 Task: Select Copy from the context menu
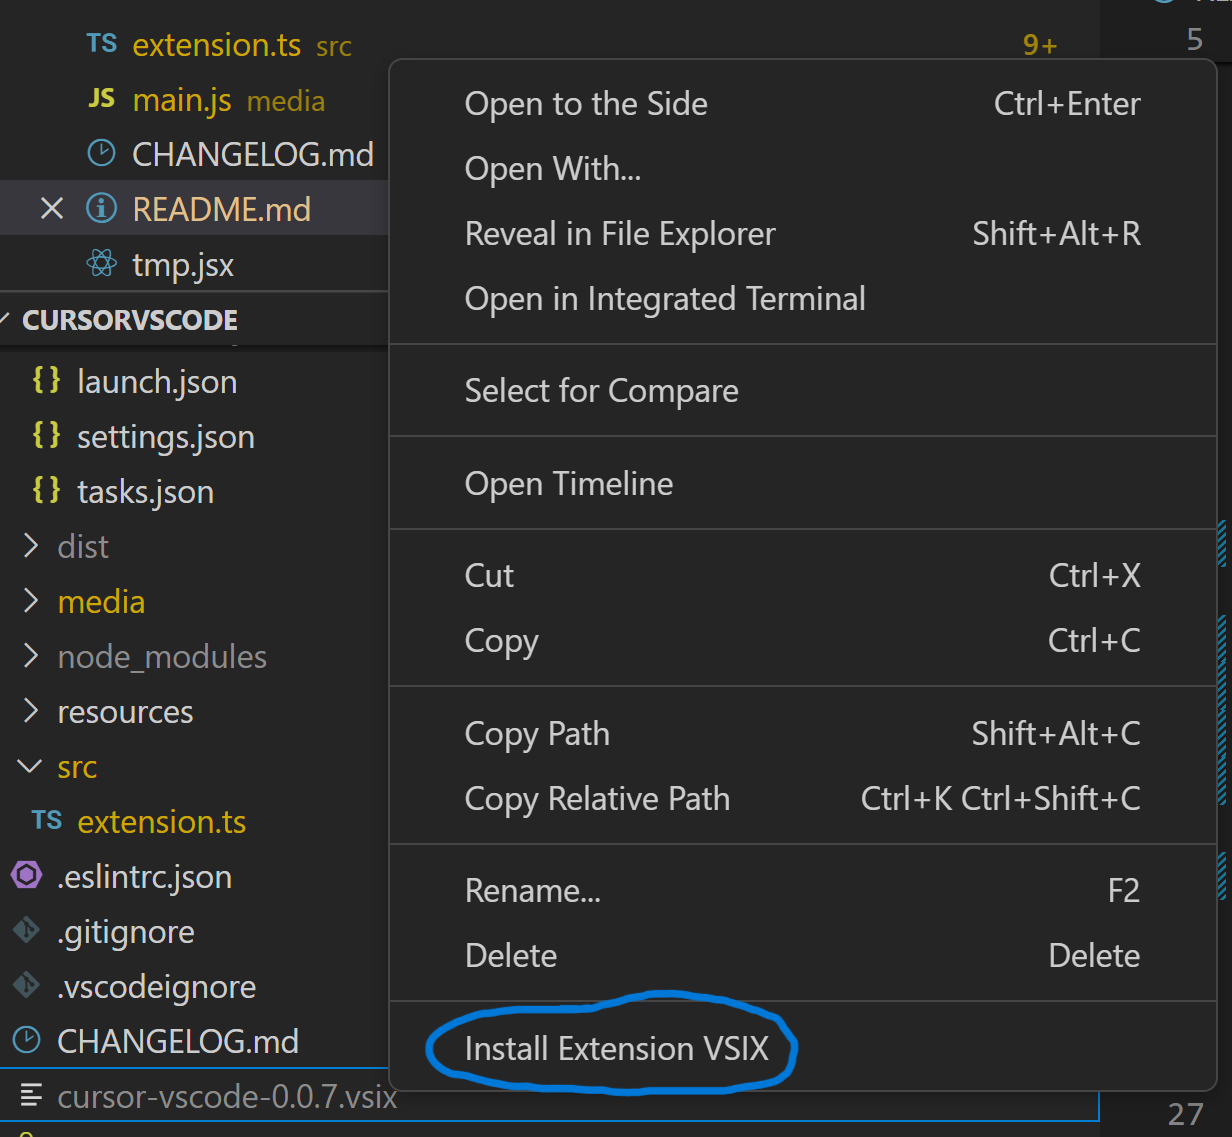(802, 641)
